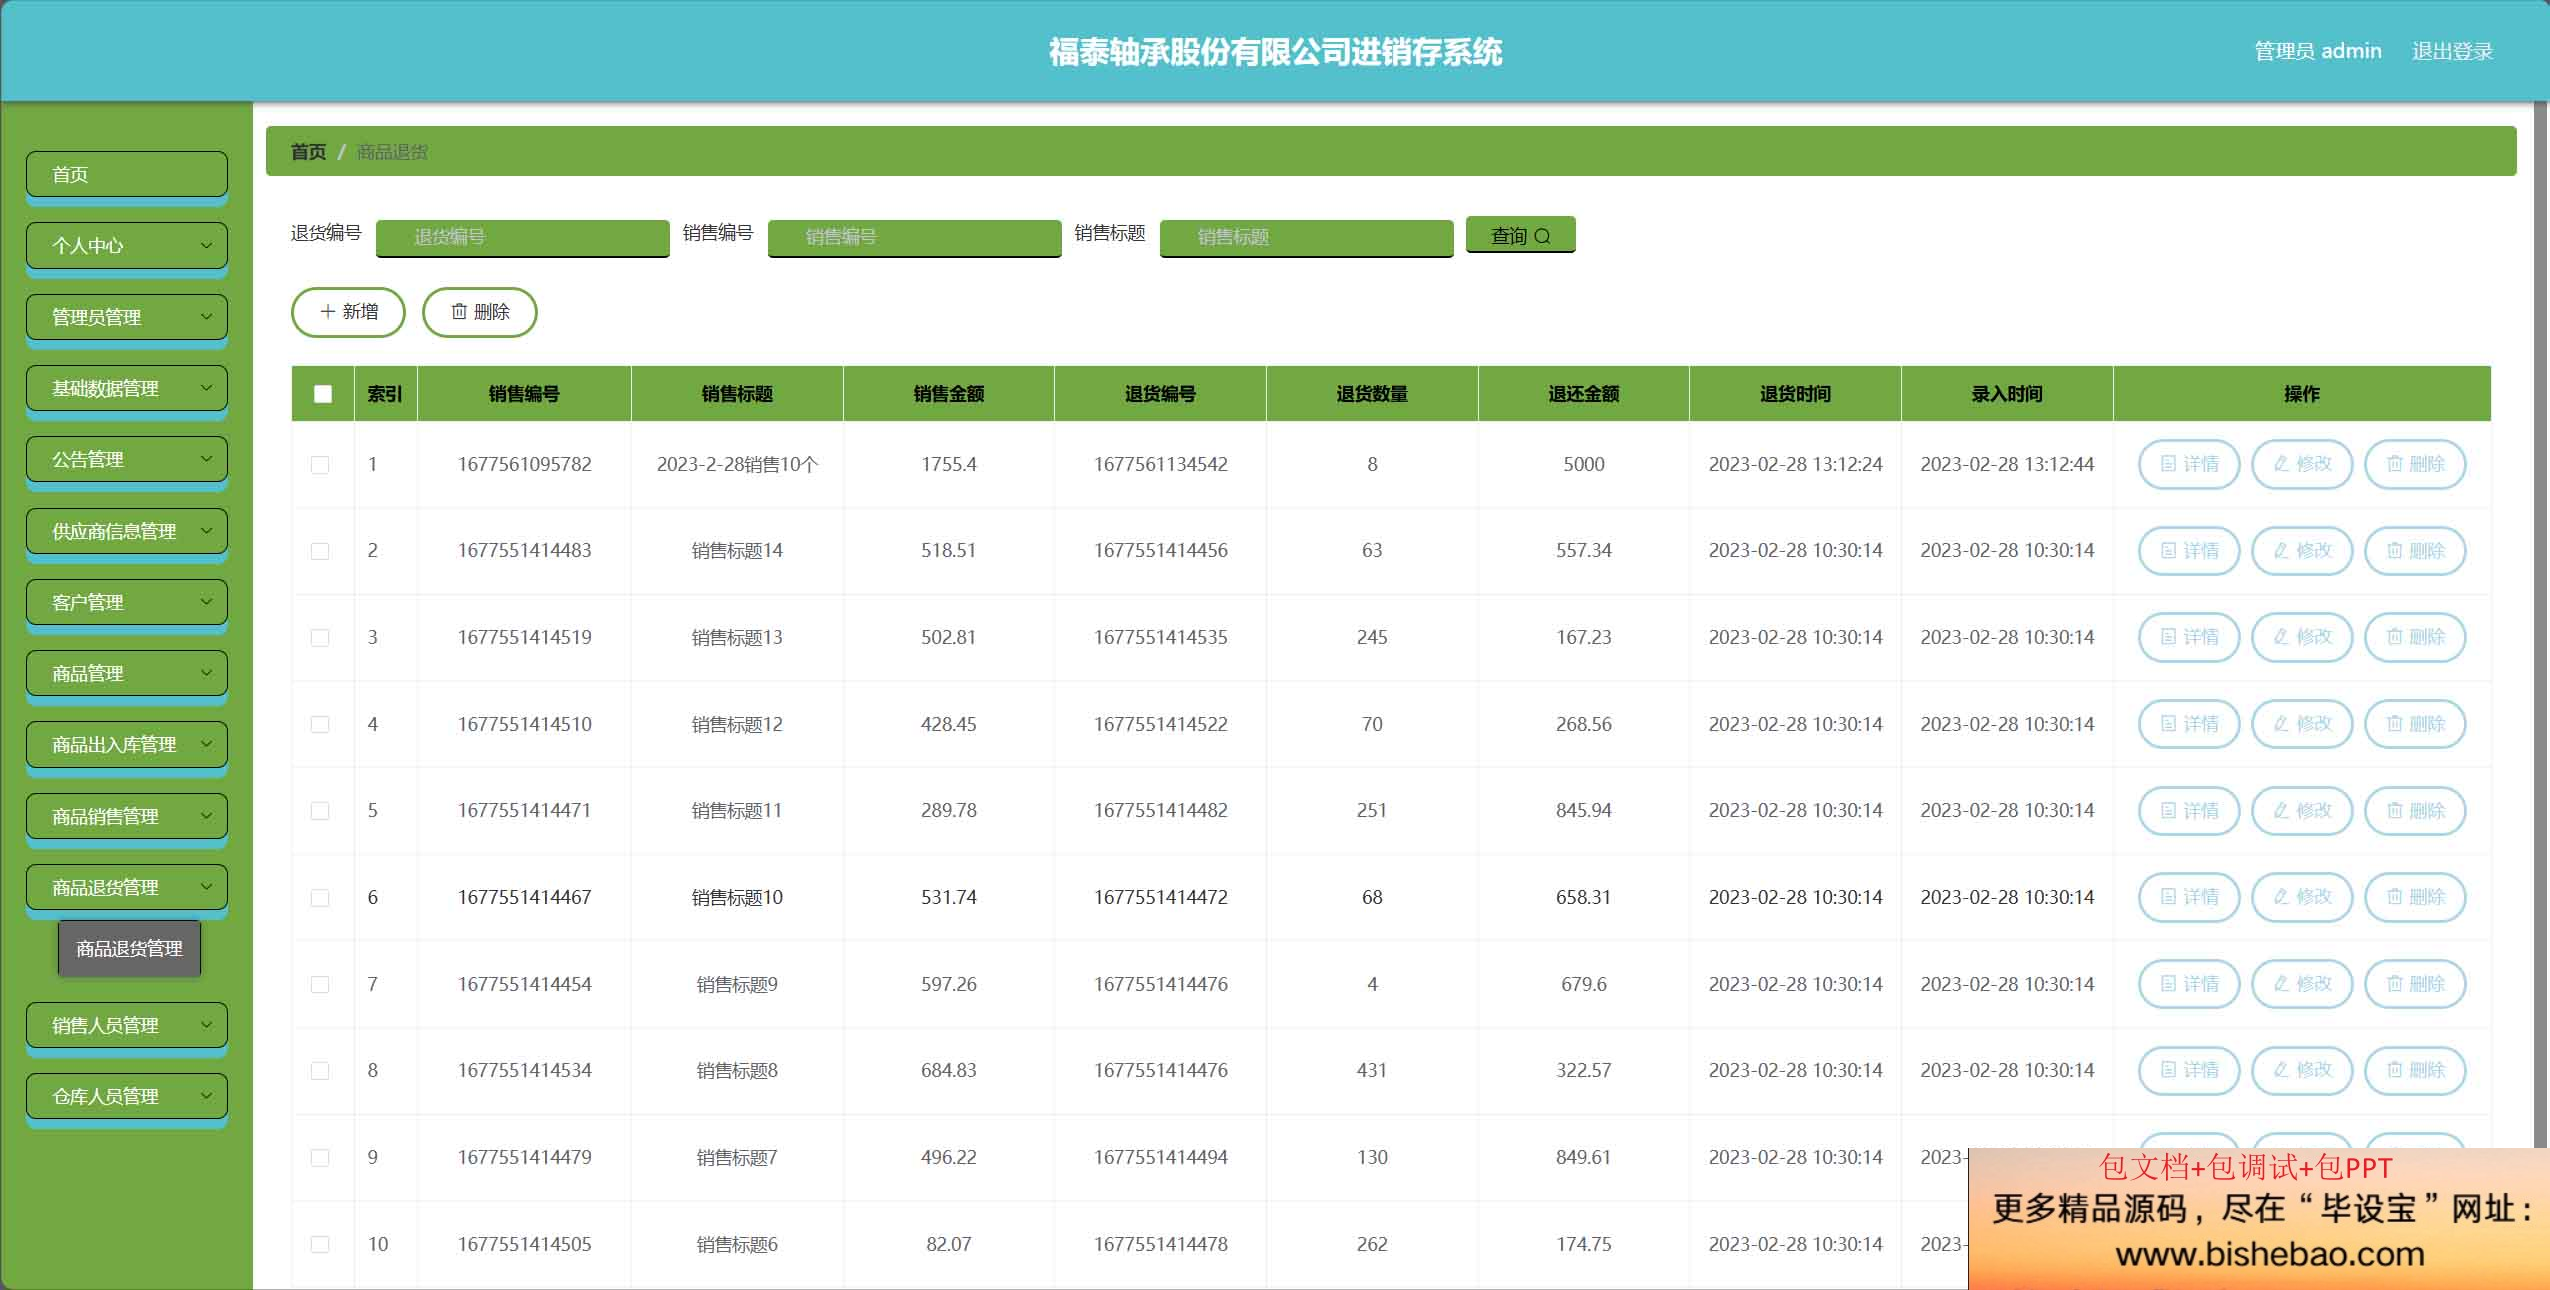View 详情 of 销售标题10 row
2550x1290 pixels.
pyautogui.click(x=2188, y=897)
